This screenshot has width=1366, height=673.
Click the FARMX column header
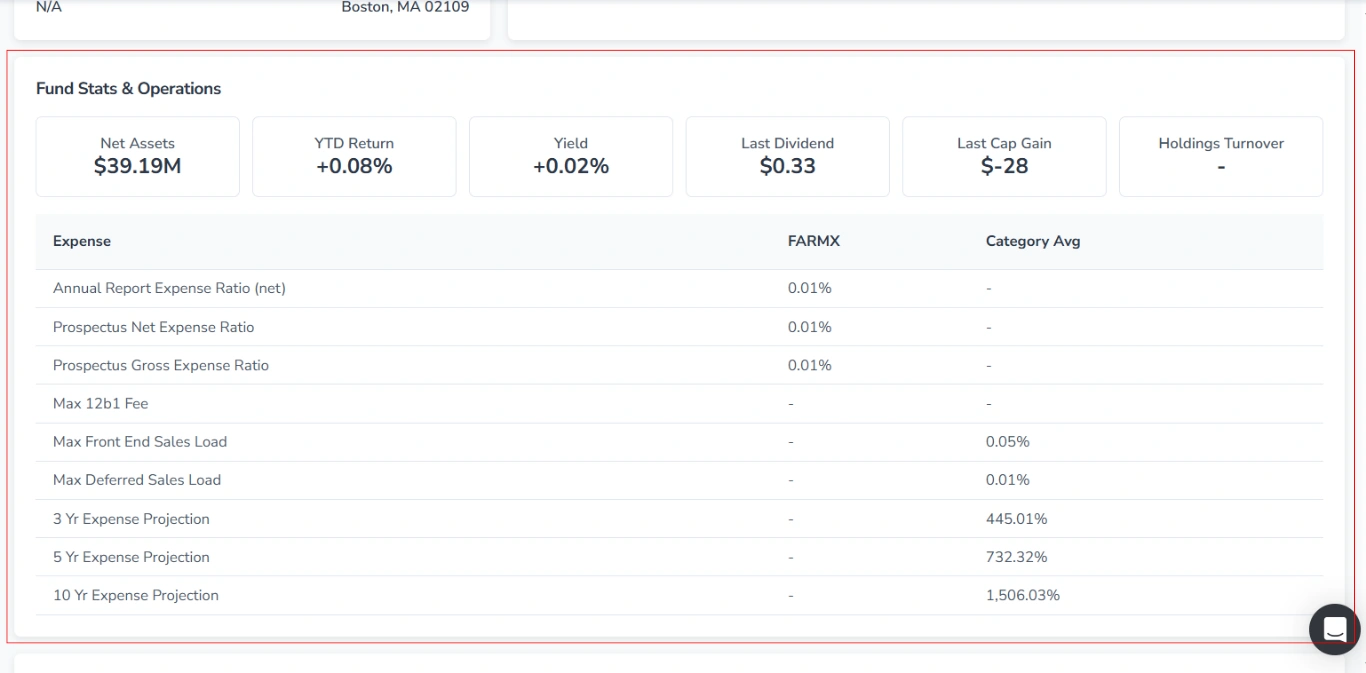813,241
